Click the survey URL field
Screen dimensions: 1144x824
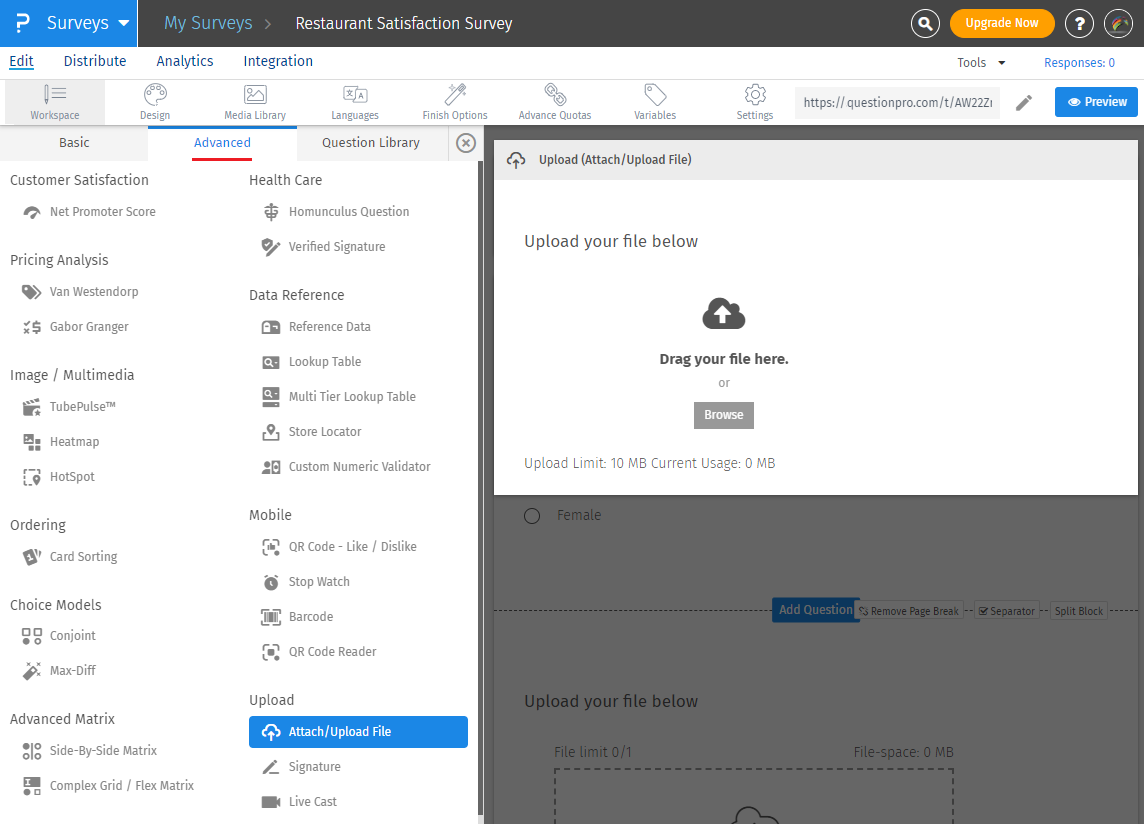(x=897, y=102)
